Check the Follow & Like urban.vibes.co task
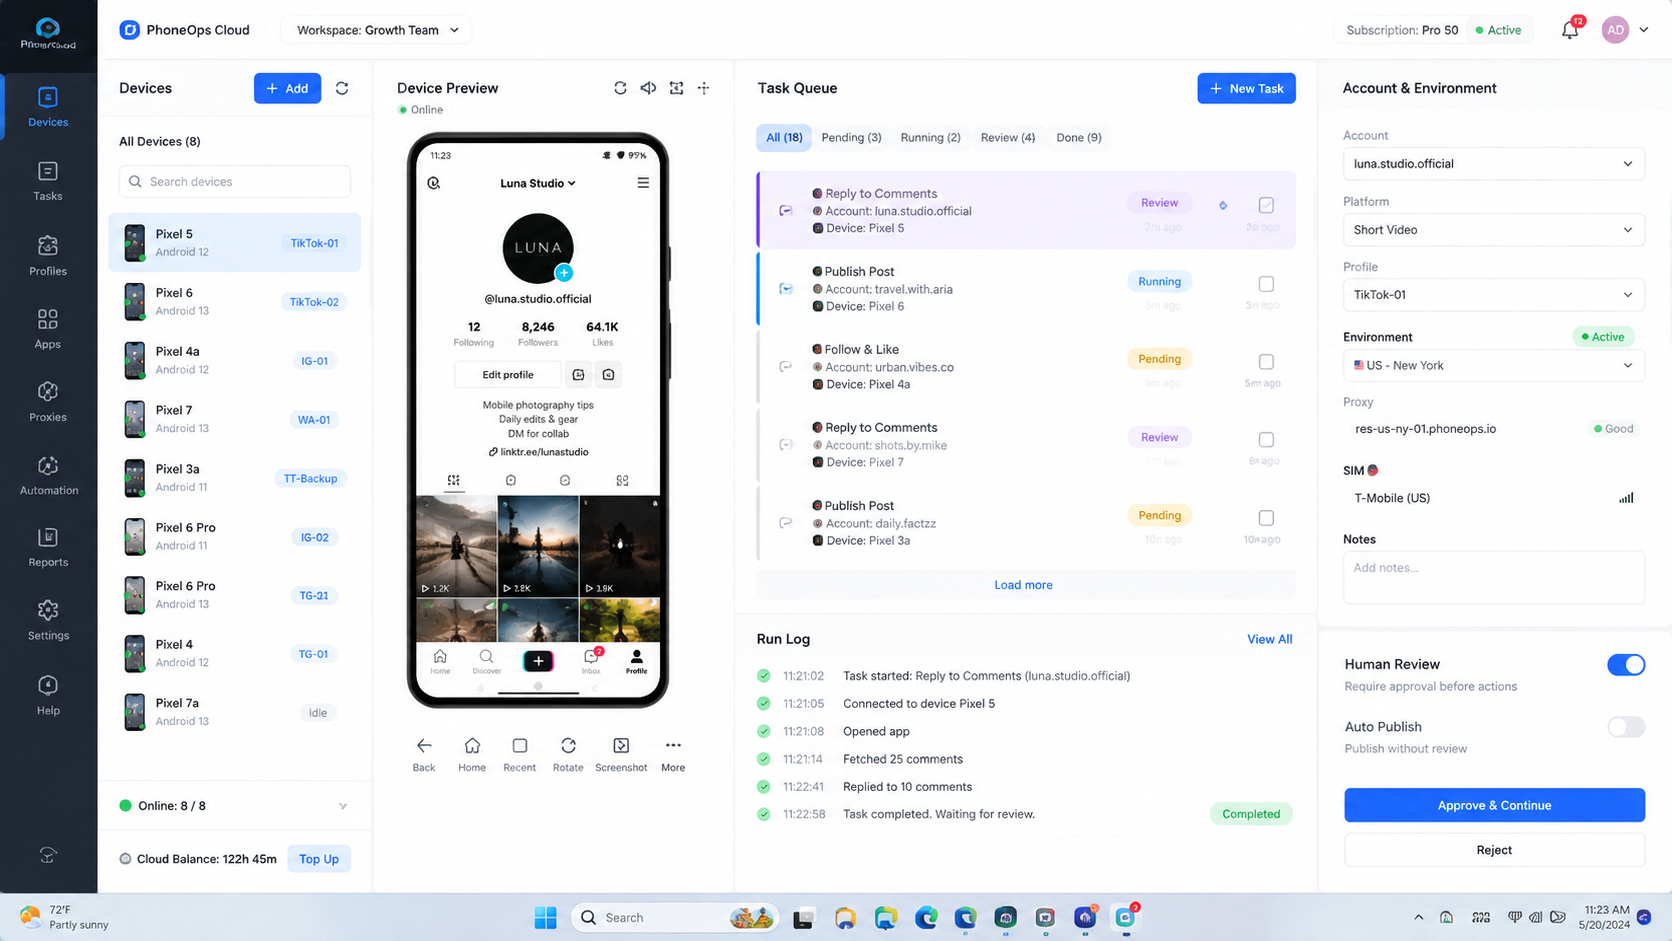 coord(1266,362)
